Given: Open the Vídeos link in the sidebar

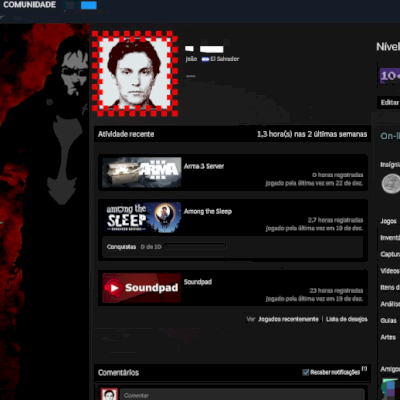Looking at the screenshot, I should point(389,271).
